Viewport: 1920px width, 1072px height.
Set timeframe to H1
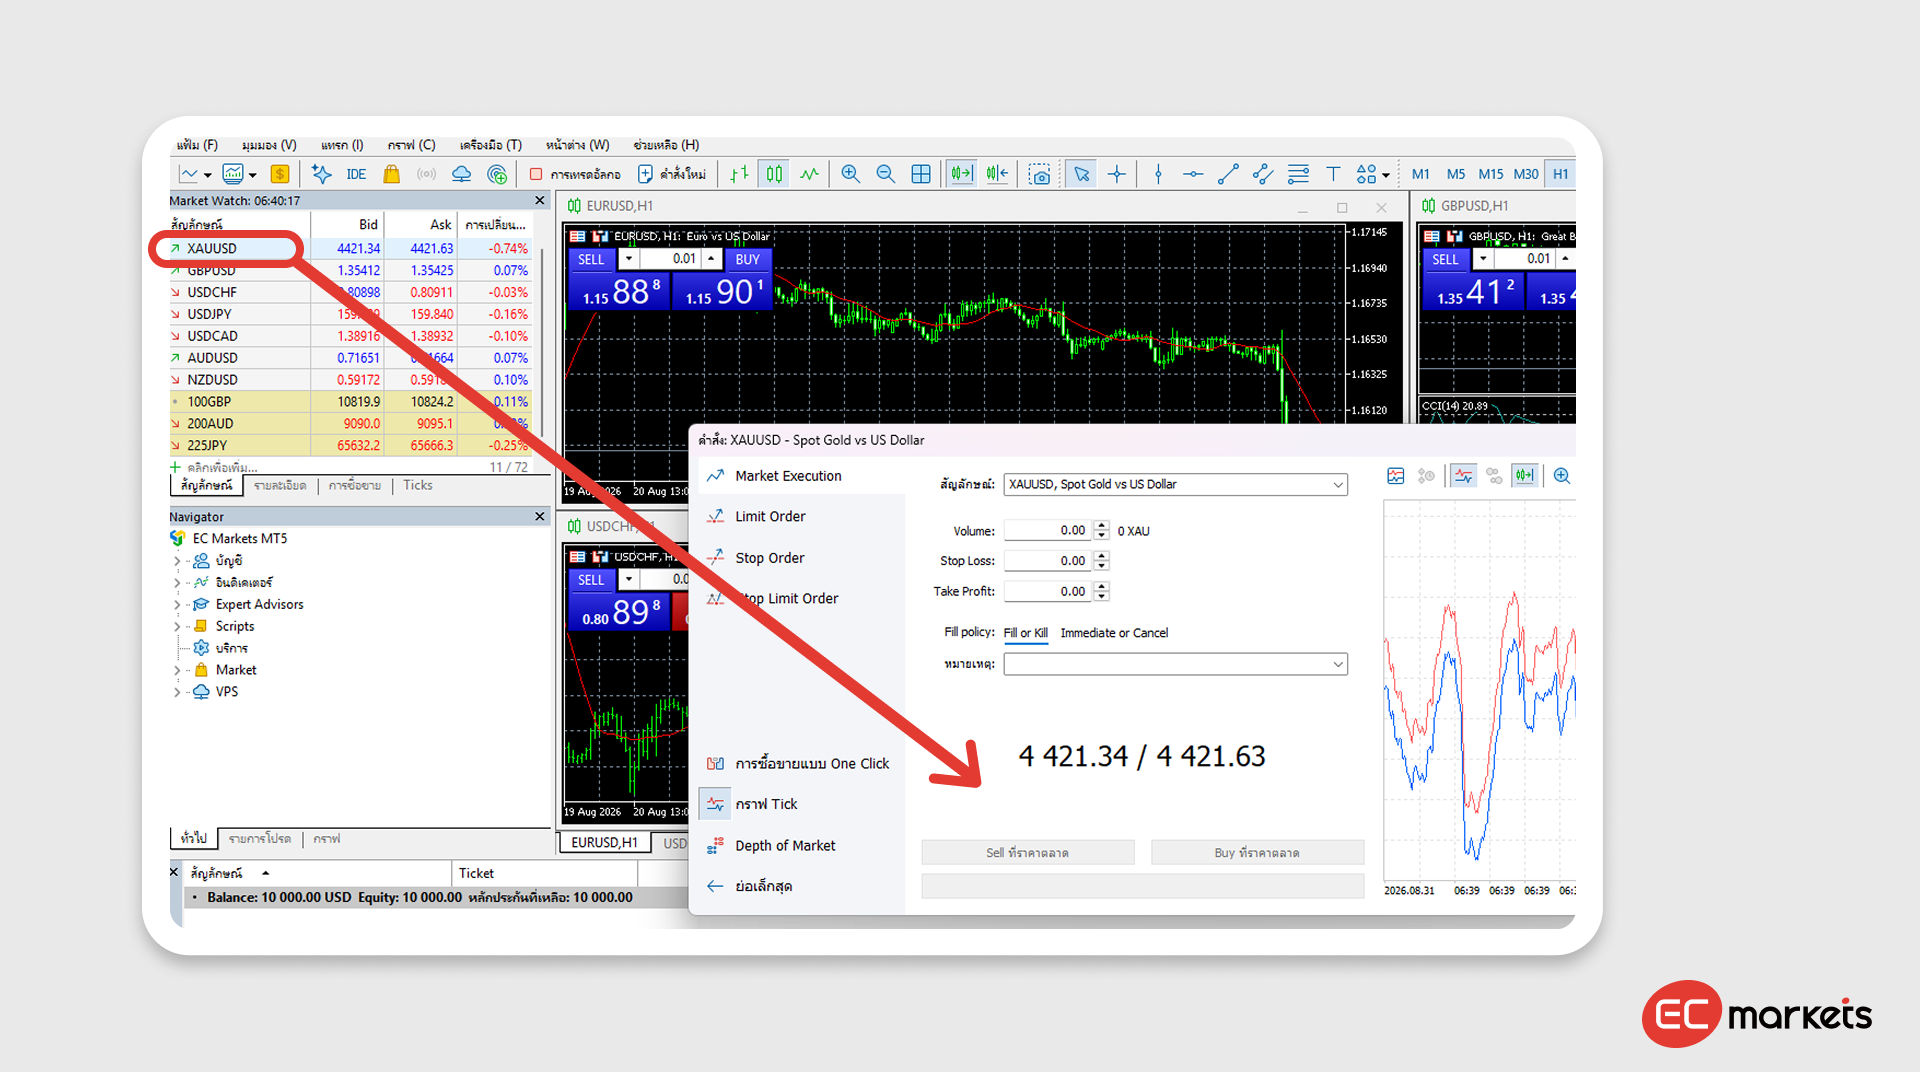pyautogui.click(x=1561, y=174)
